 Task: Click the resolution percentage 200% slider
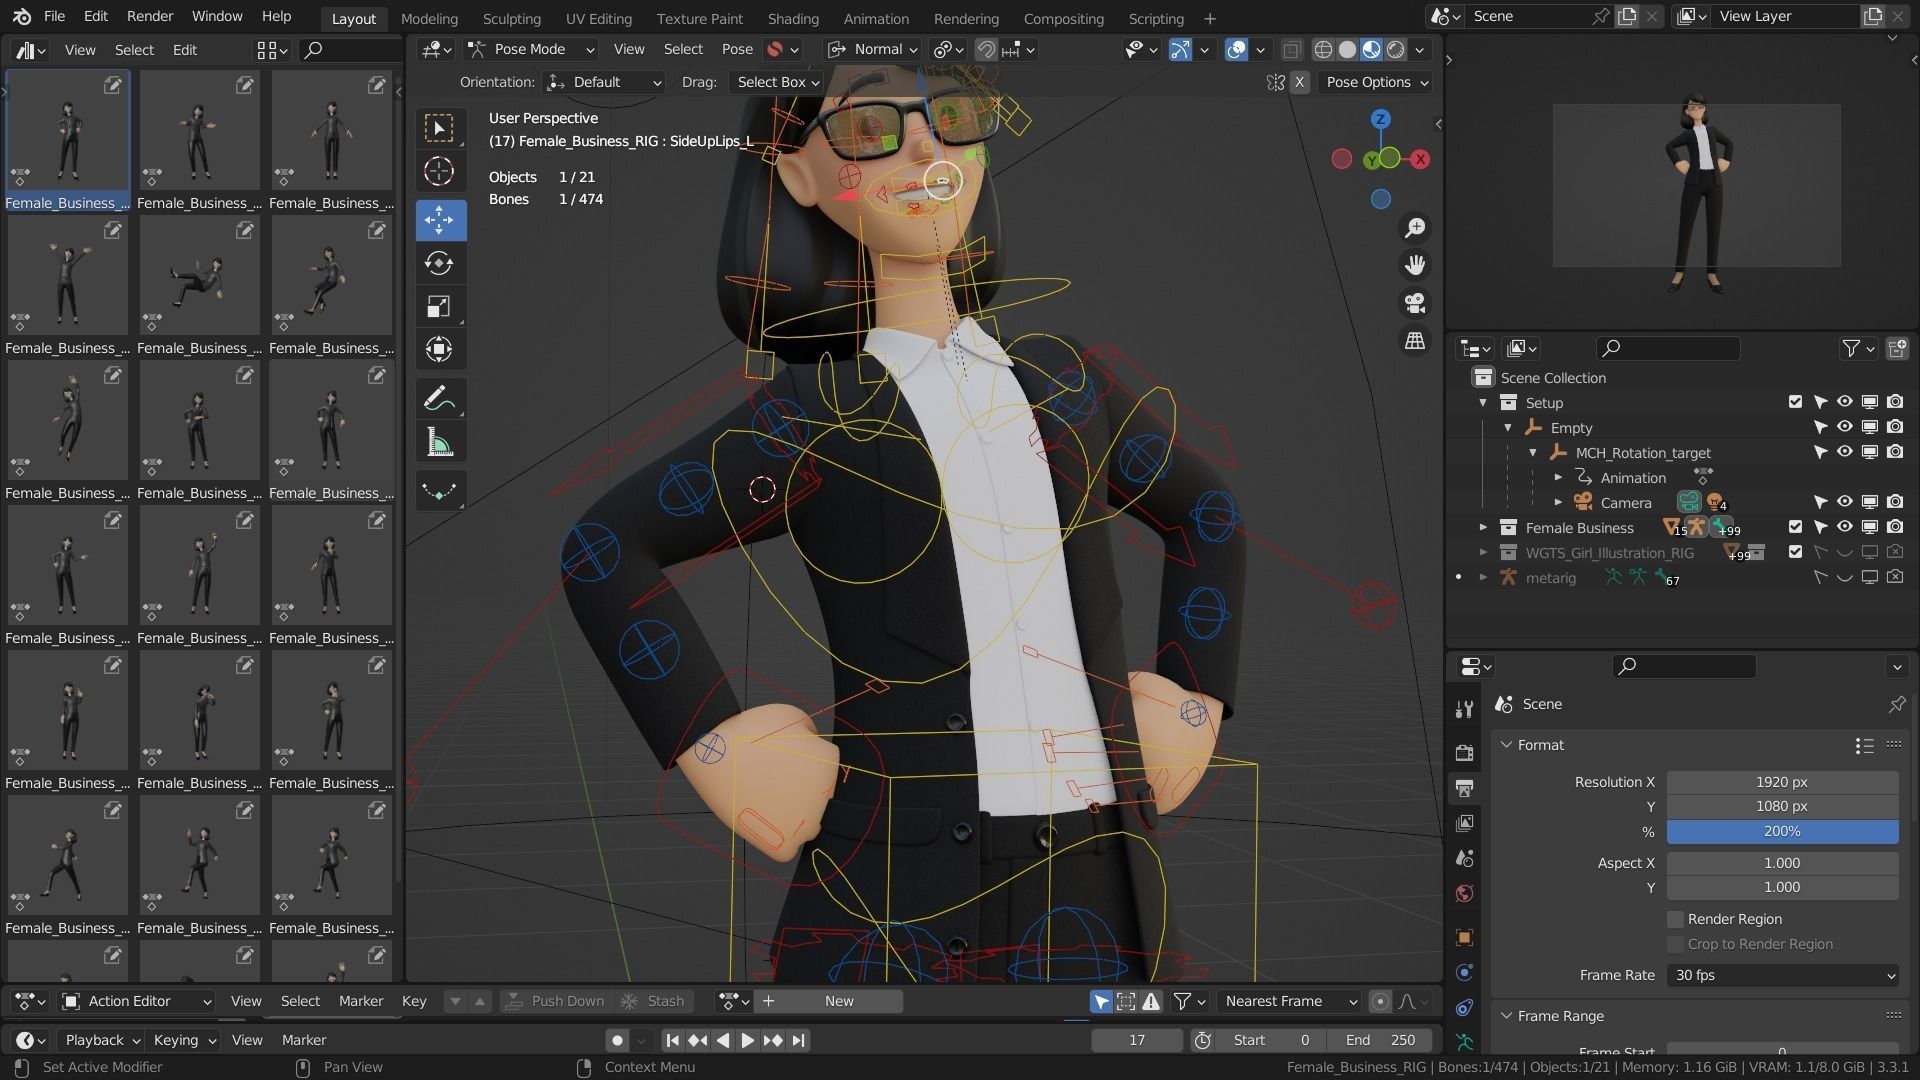(x=1782, y=832)
